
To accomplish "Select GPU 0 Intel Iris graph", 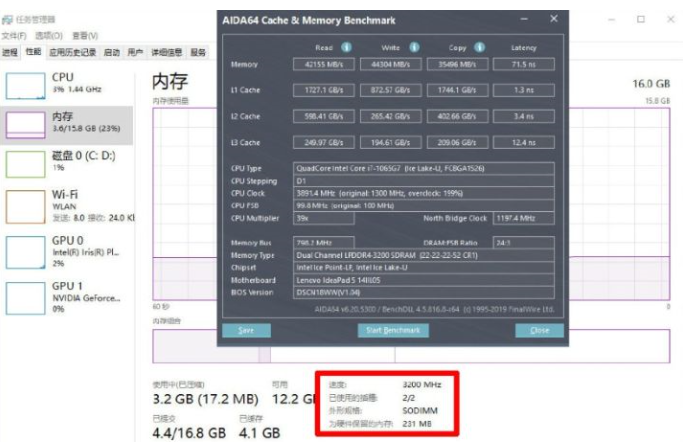I will point(24,251).
